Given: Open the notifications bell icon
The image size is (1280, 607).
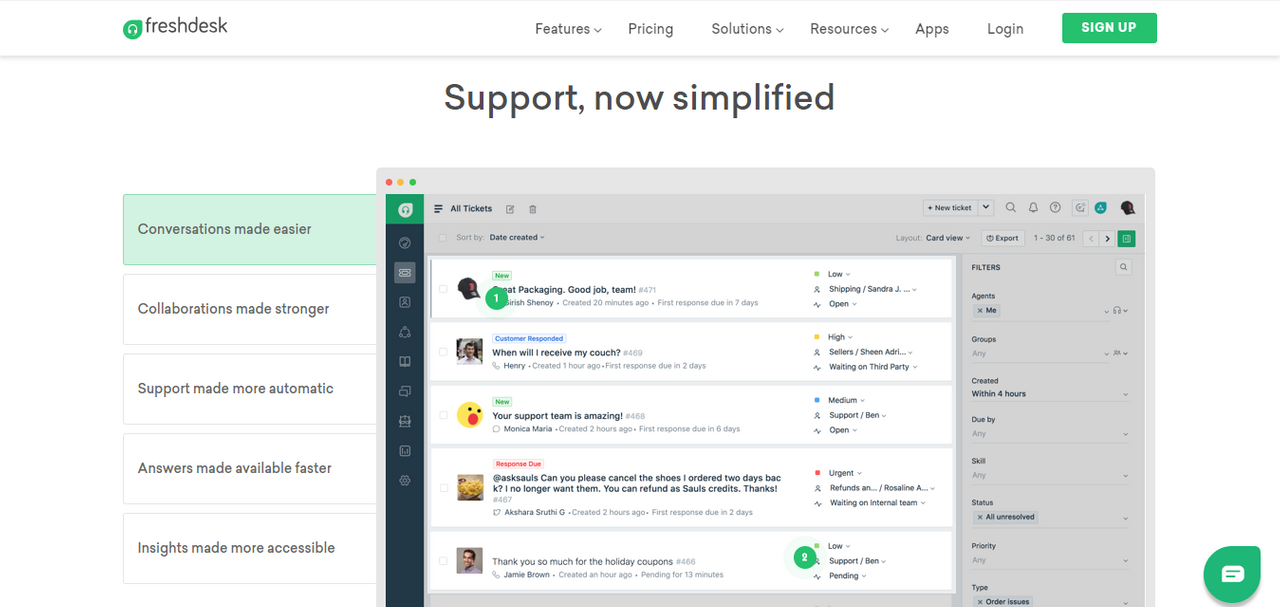Looking at the screenshot, I should pos(1034,208).
